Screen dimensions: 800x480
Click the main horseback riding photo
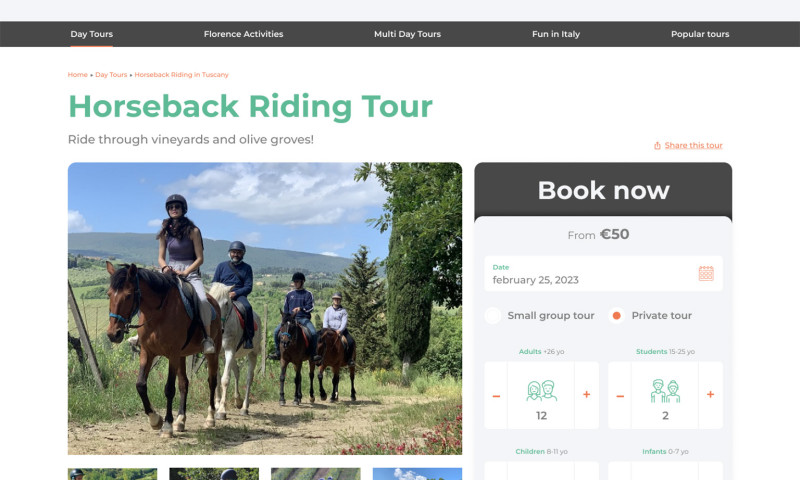(265, 308)
